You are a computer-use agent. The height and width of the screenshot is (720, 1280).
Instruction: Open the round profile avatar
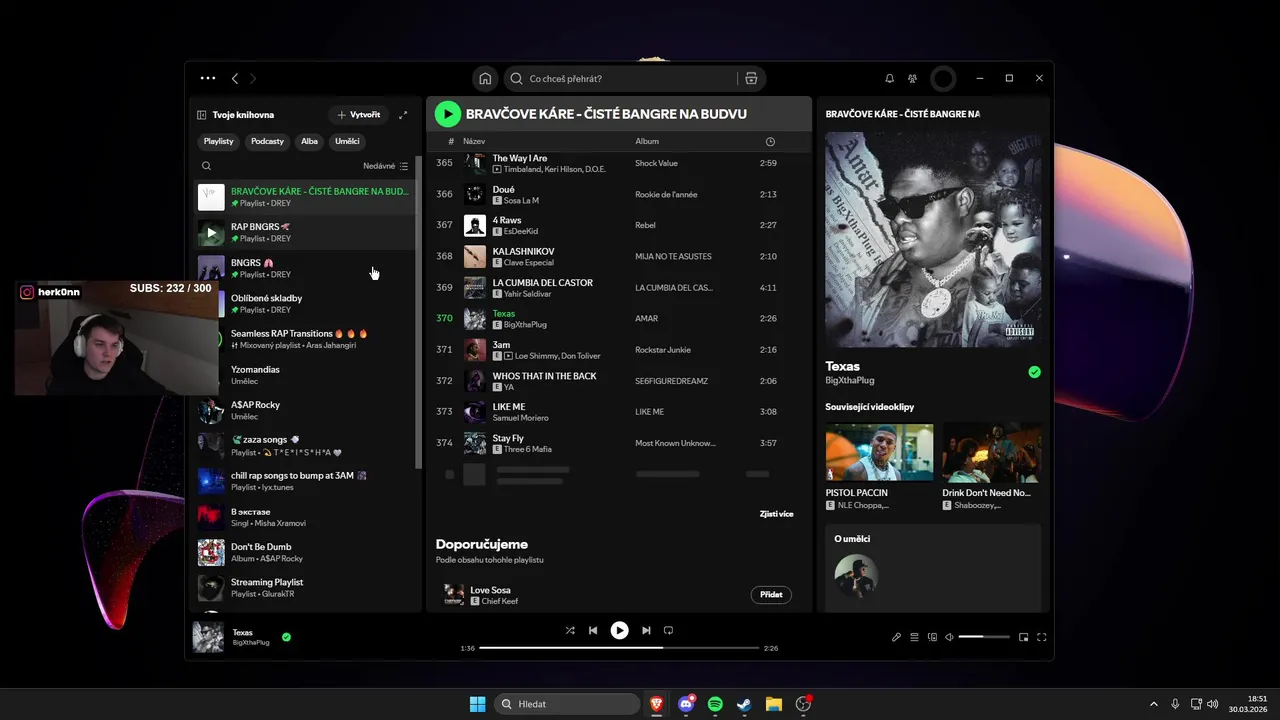[943, 78]
